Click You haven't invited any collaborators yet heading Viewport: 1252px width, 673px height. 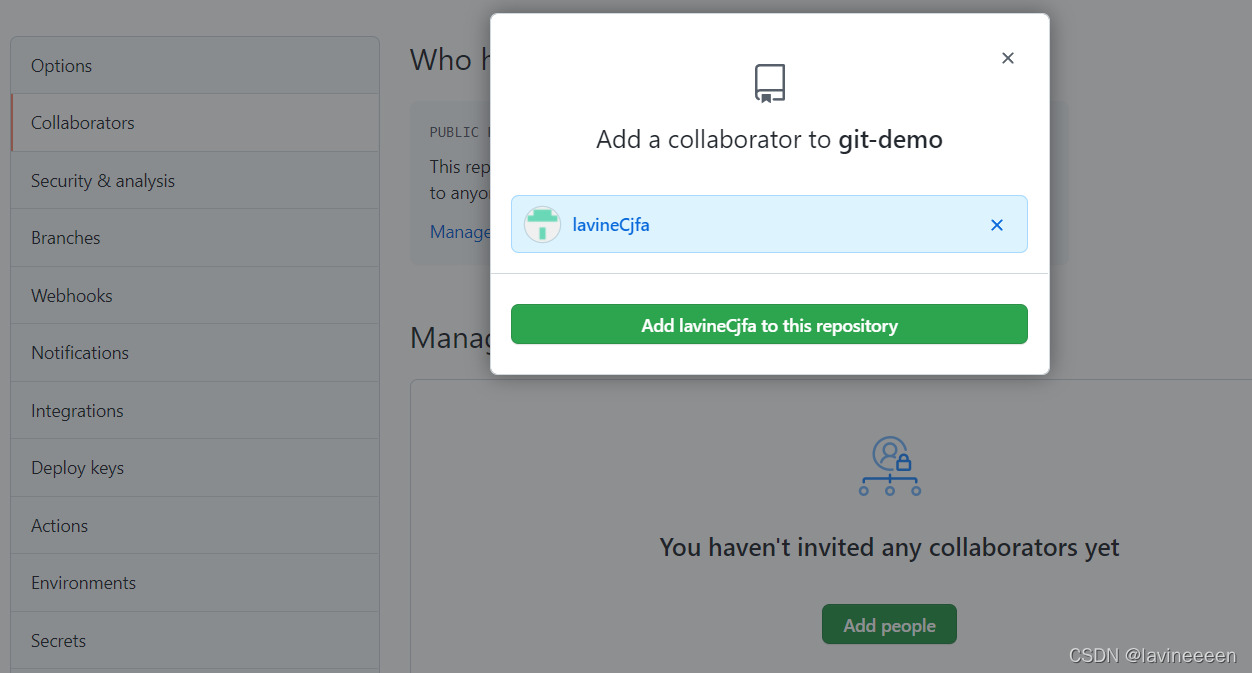click(x=889, y=548)
